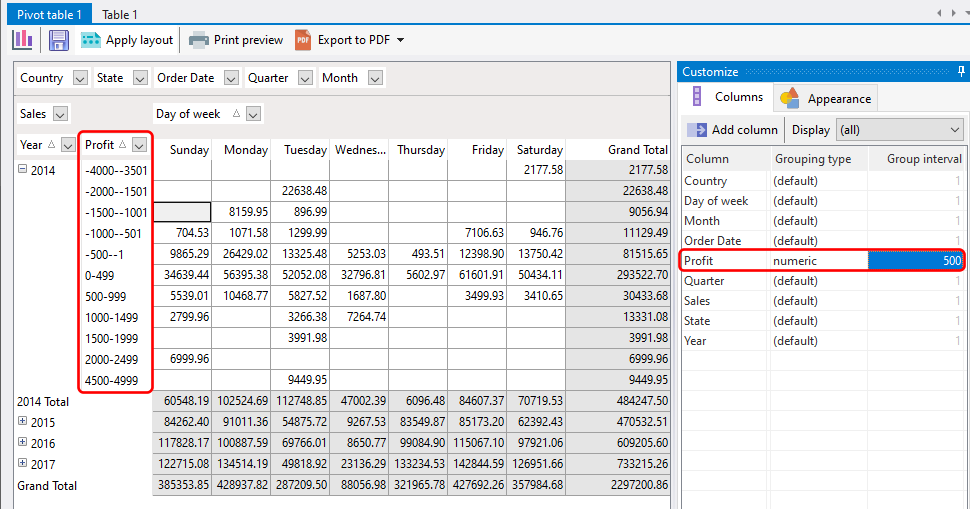
Task: Click the save floppy disk icon
Action: tap(58, 40)
